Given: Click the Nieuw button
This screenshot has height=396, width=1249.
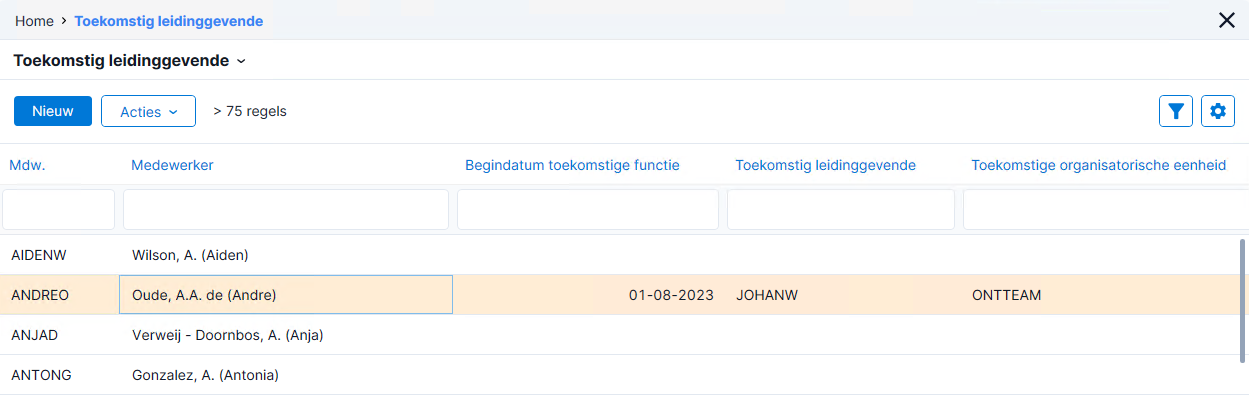Looking at the screenshot, I should [53, 111].
